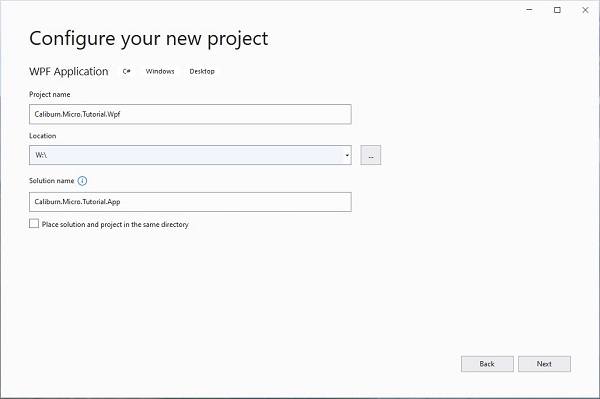
Task: Select the Windows tag
Action: tap(160, 71)
